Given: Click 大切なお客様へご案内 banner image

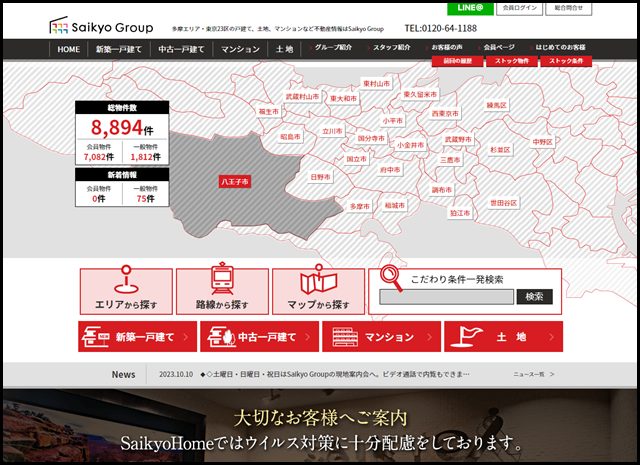Looking at the screenshot, I should click(320, 426).
